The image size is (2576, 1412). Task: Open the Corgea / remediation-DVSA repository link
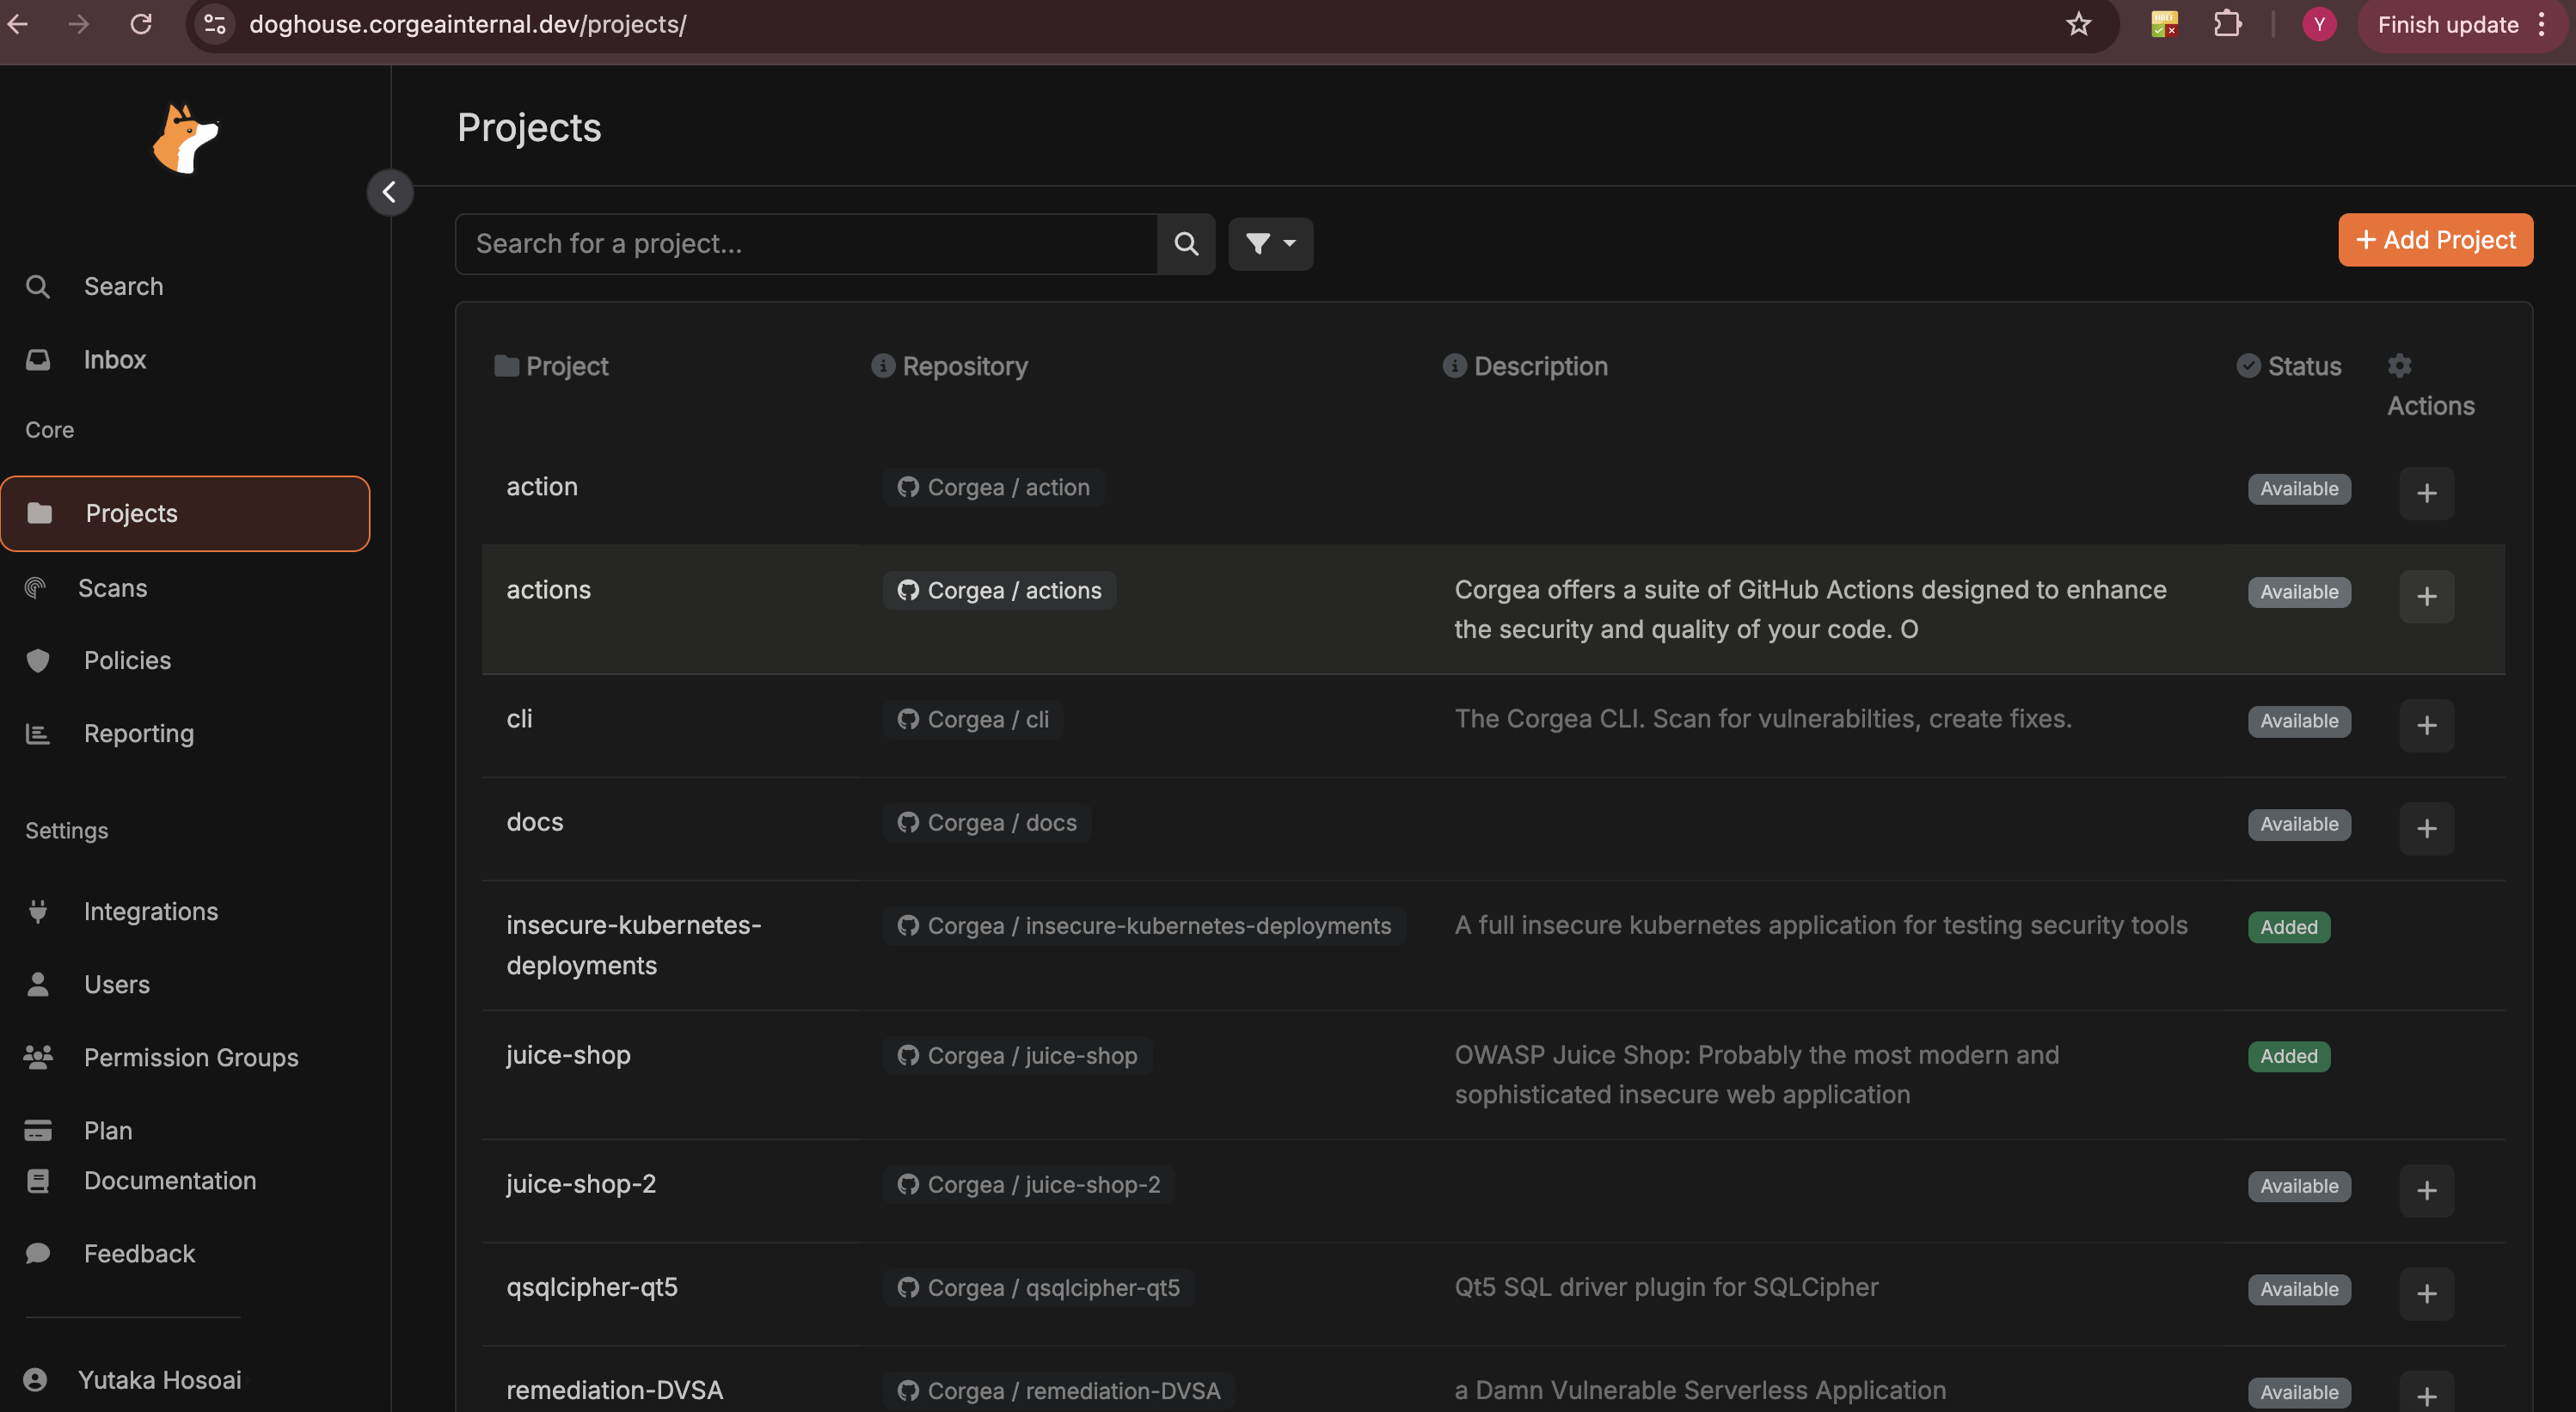(1059, 1390)
